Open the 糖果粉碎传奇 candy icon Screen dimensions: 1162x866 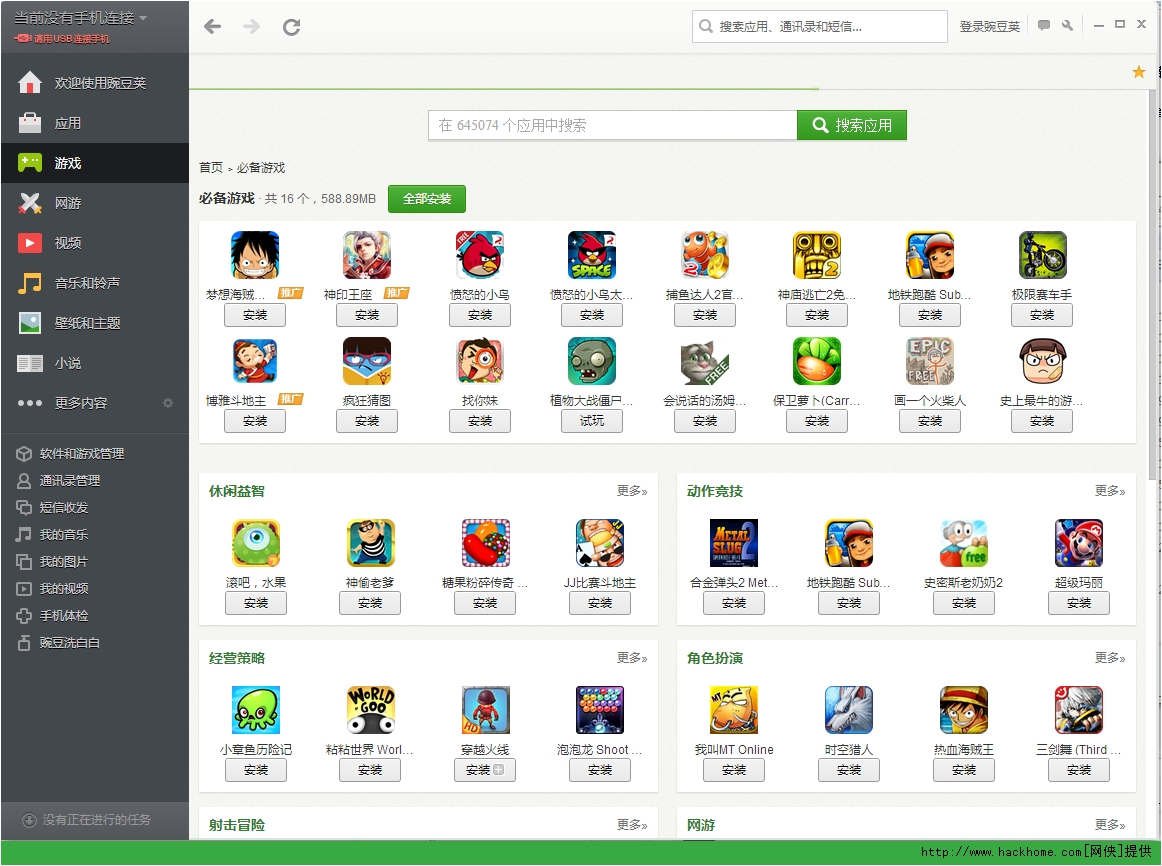(485, 543)
